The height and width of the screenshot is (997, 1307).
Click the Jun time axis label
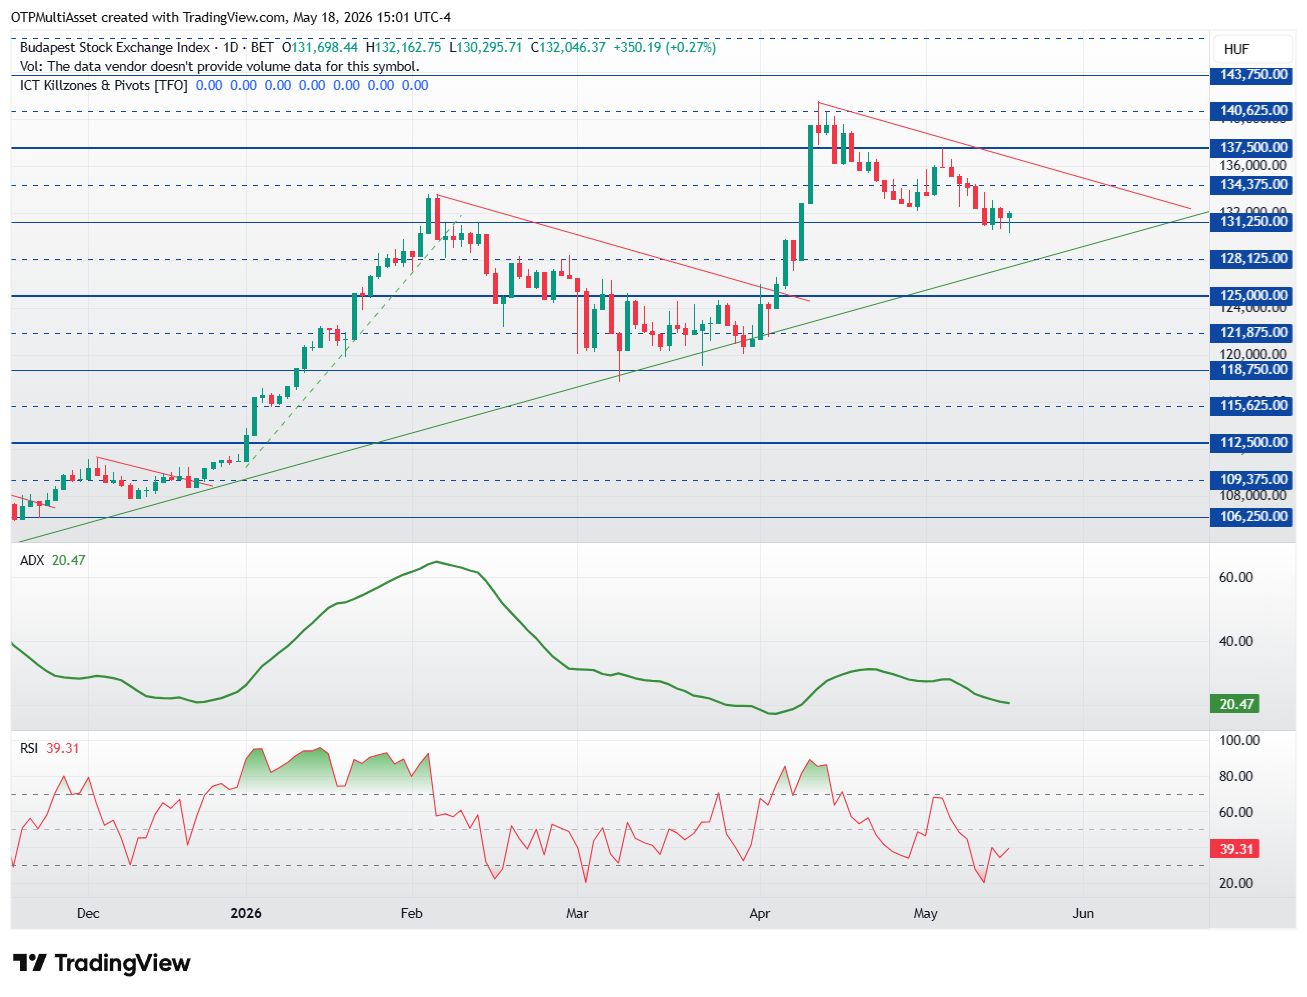(x=1083, y=913)
